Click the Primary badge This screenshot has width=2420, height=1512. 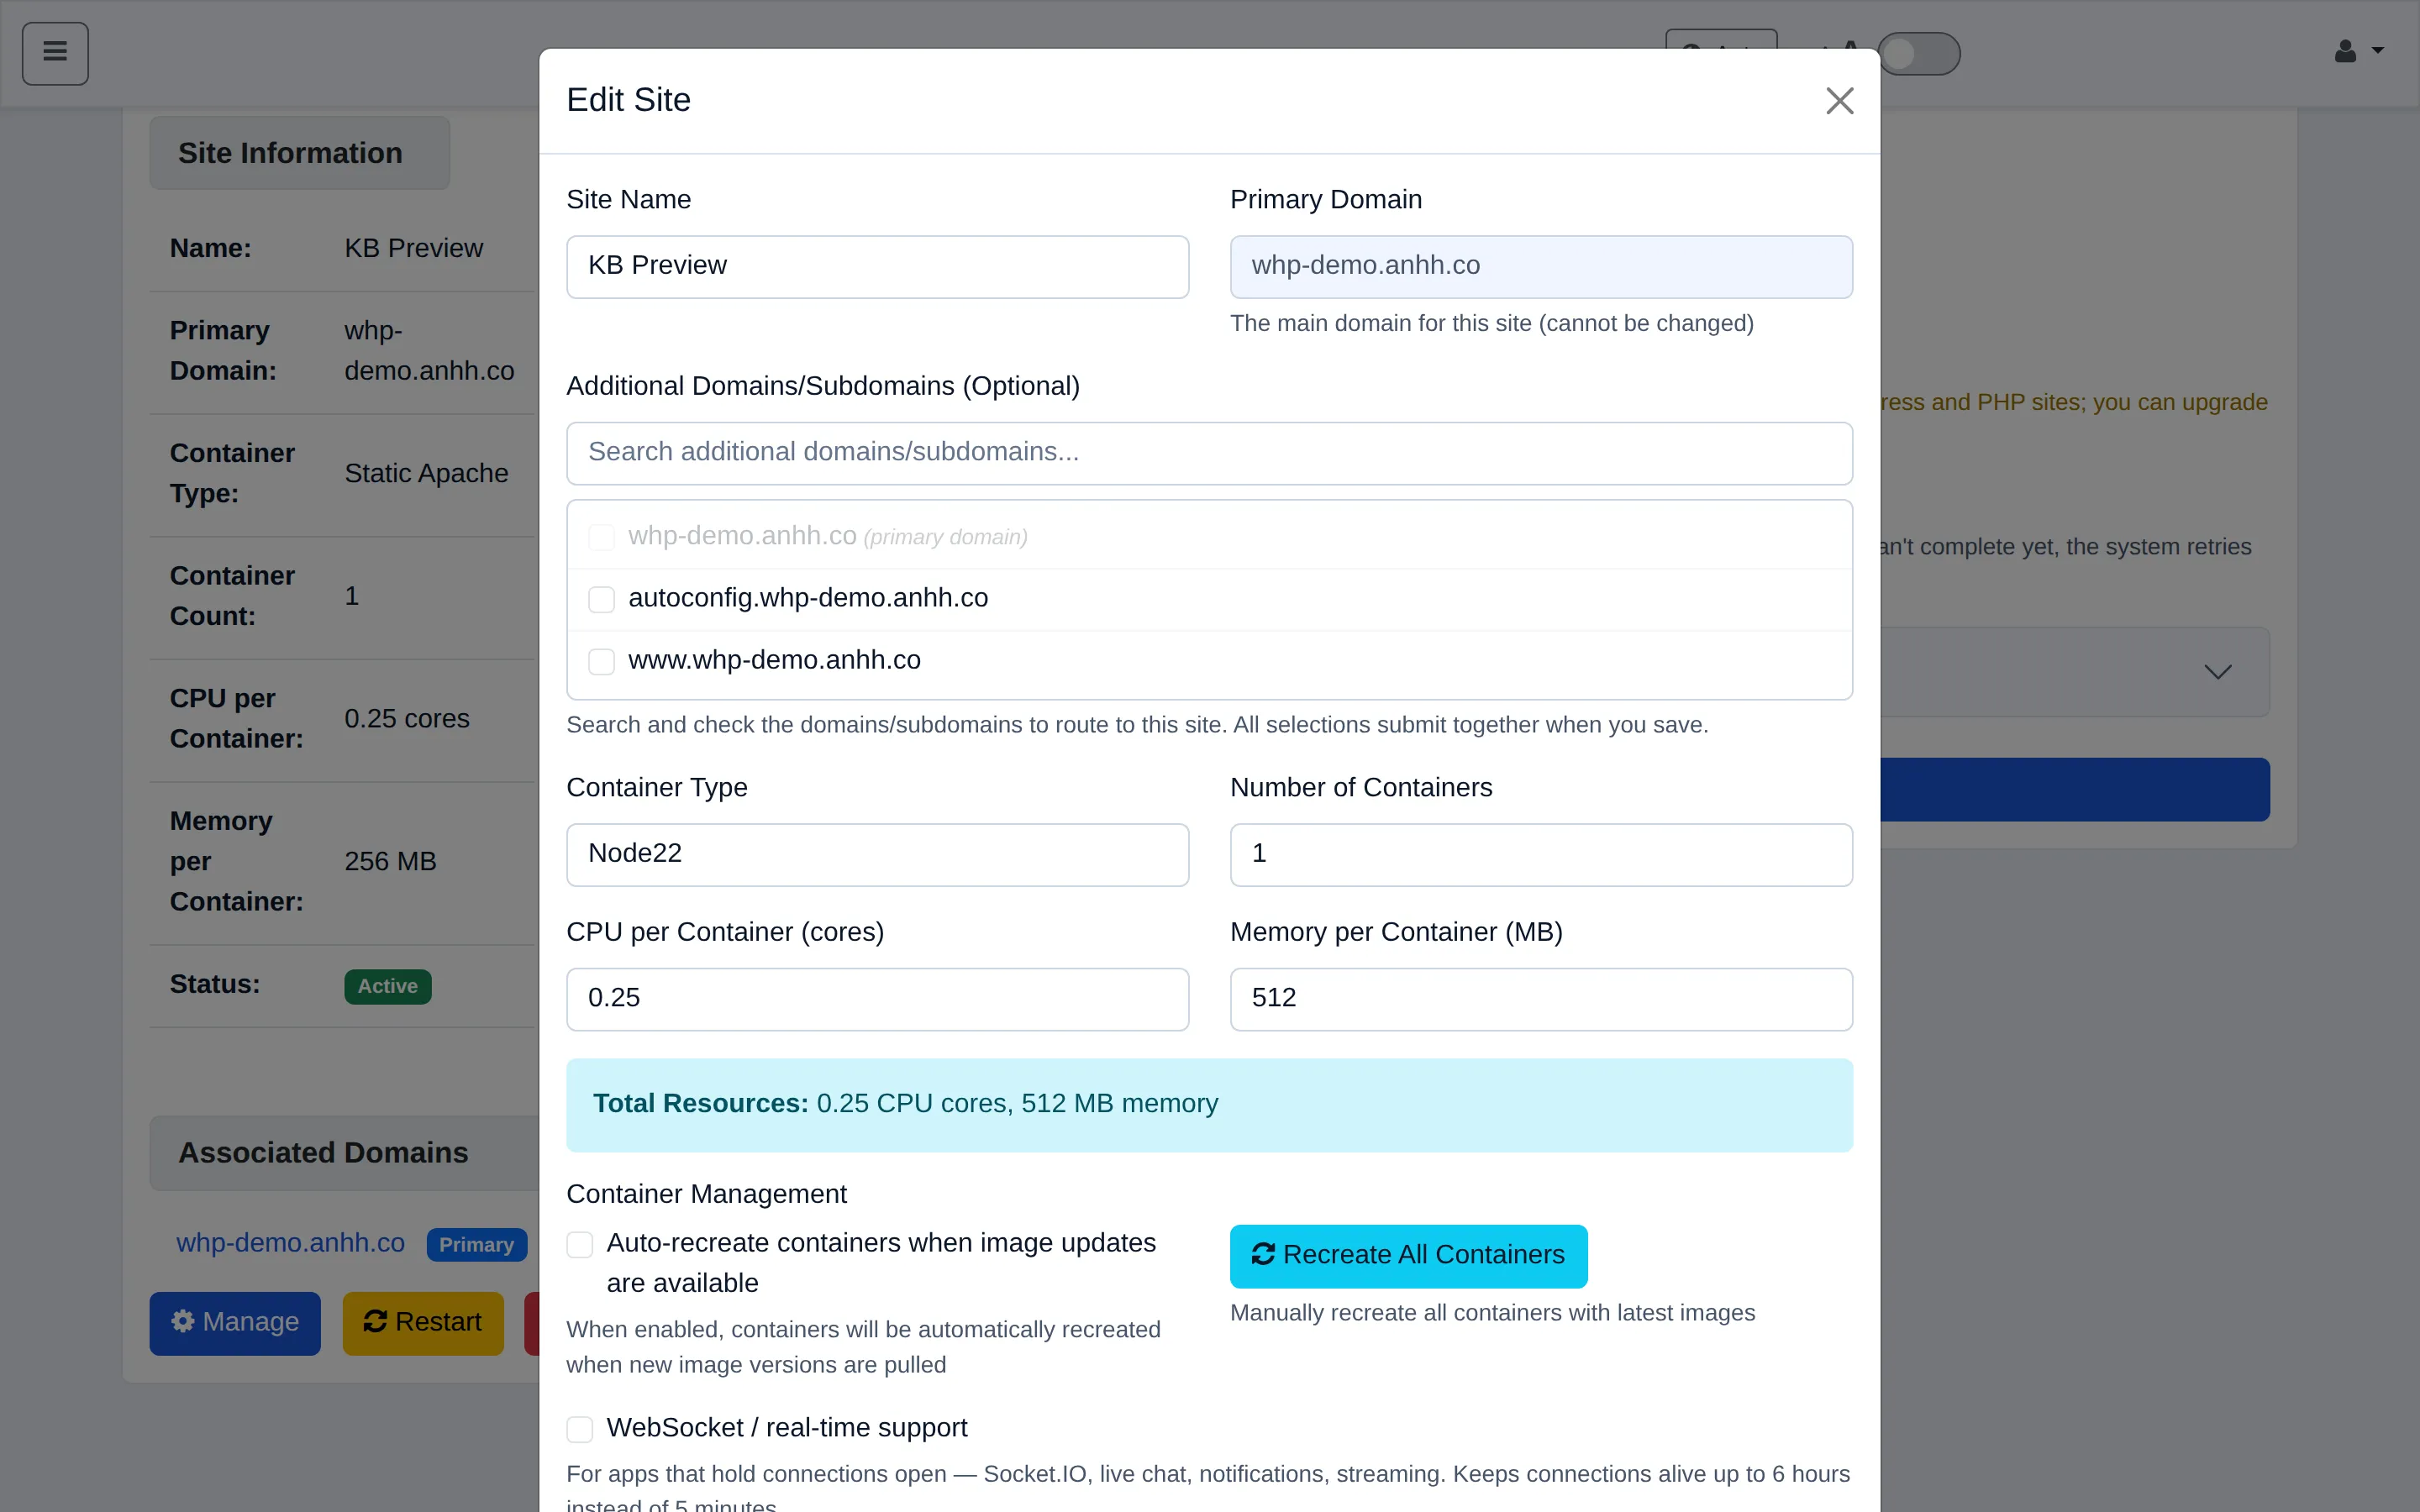(476, 1244)
